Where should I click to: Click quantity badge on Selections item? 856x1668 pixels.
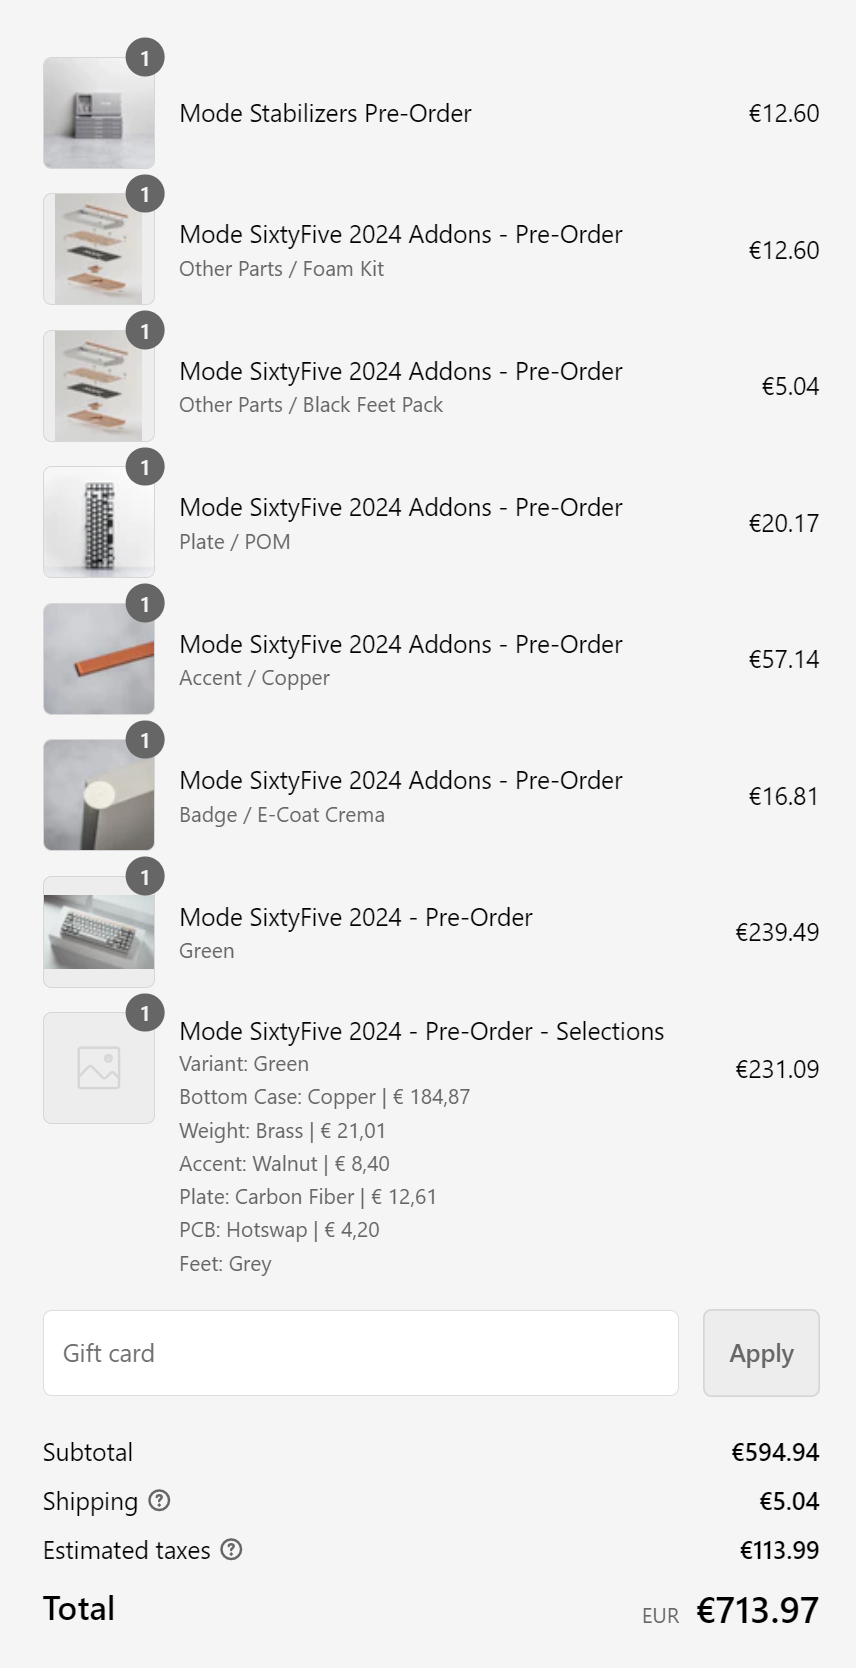pyautogui.click(x=145, y=1013)
